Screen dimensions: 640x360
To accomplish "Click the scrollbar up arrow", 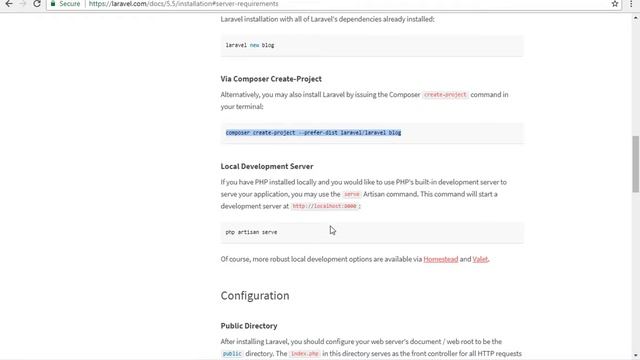I will [x=636, y=18].
